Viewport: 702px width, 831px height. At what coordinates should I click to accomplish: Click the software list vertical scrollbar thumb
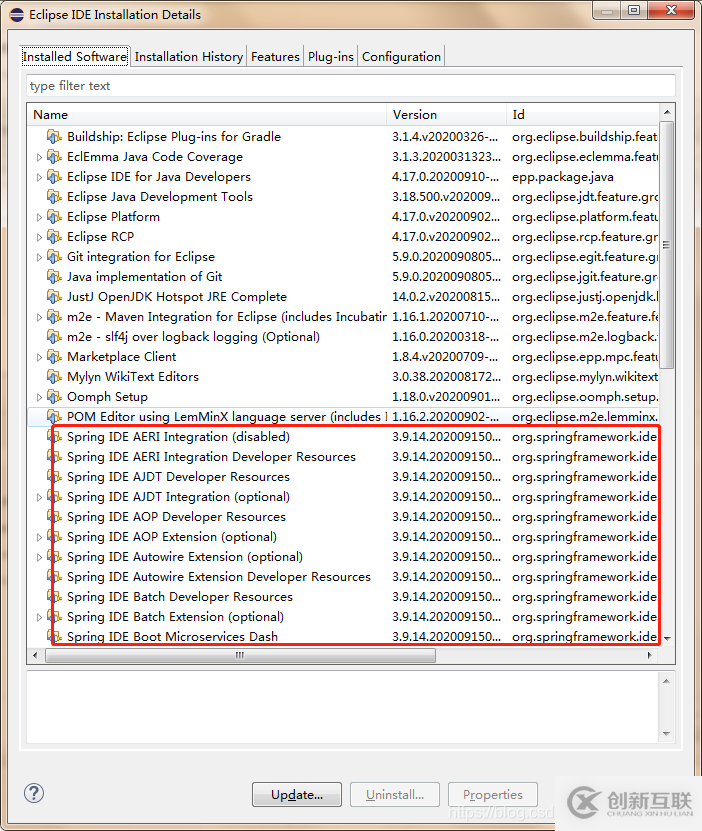667,245
